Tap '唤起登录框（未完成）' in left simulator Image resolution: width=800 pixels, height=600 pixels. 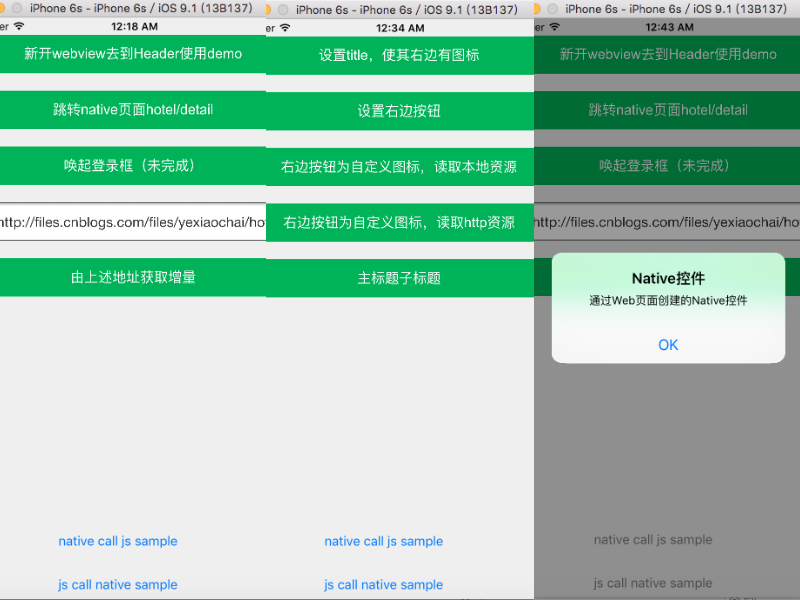click(x=133, y=166)
